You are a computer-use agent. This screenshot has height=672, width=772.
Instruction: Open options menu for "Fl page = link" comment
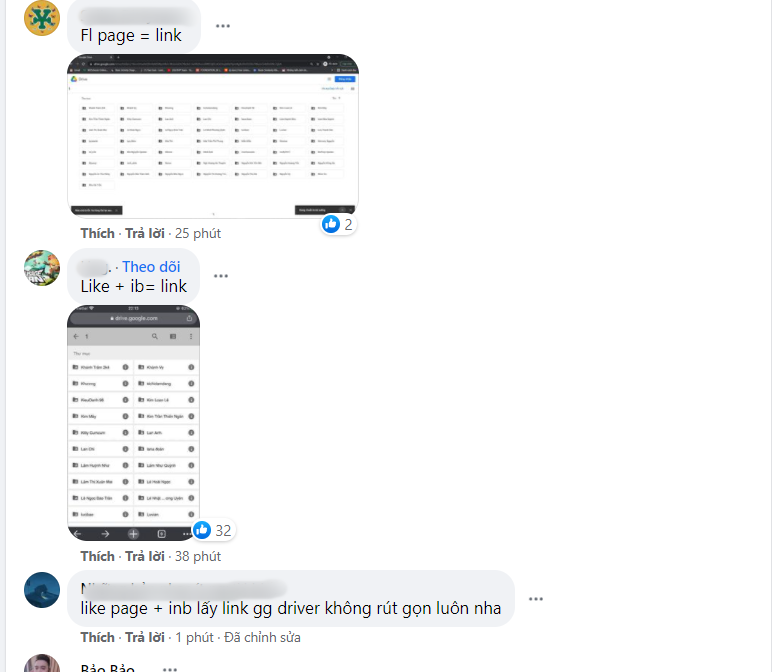pos(223,26)
